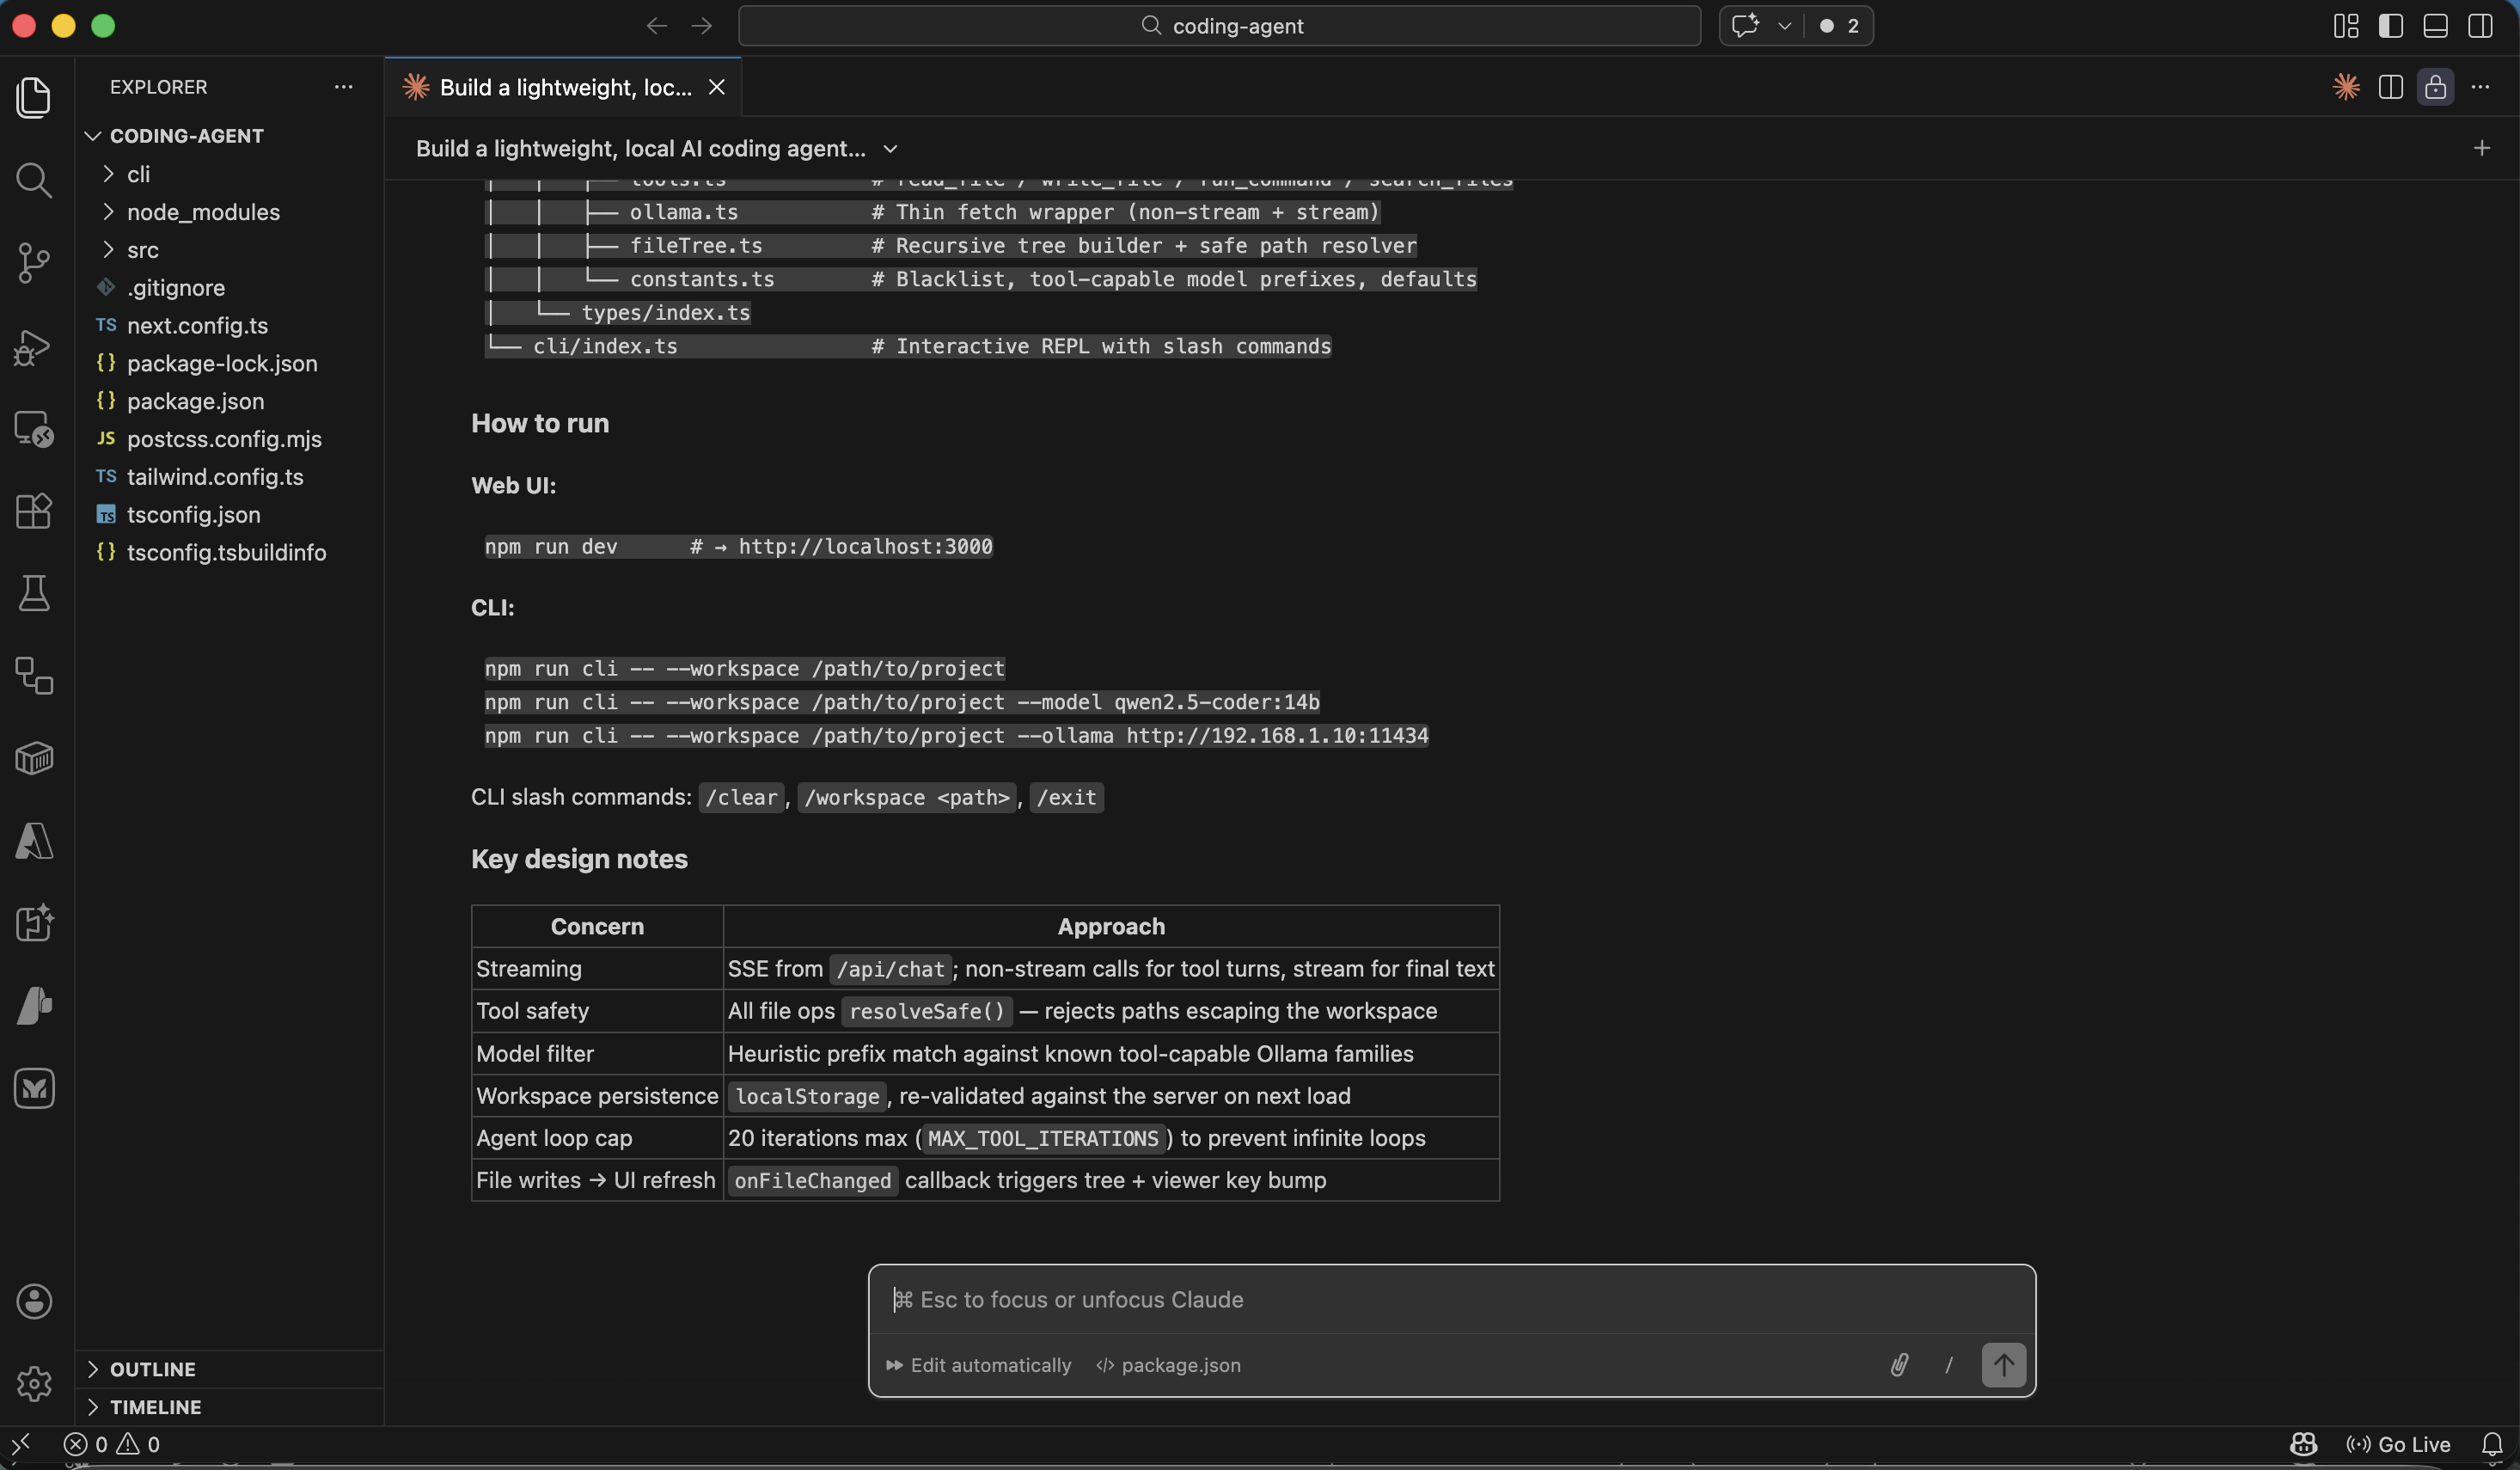Open the Search view in activity bar
2520x1470 pixels.
point(34,181)
